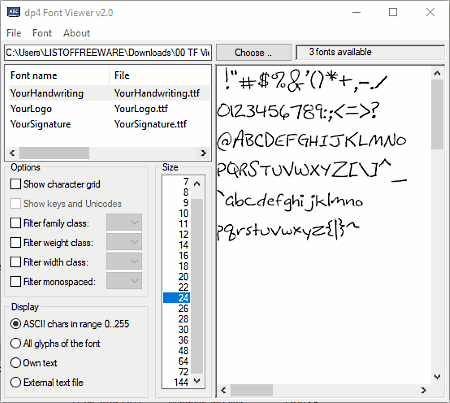Screen dimensions: 450x403
Task: Select All glyphs of the font
Action: coord(16,343)
